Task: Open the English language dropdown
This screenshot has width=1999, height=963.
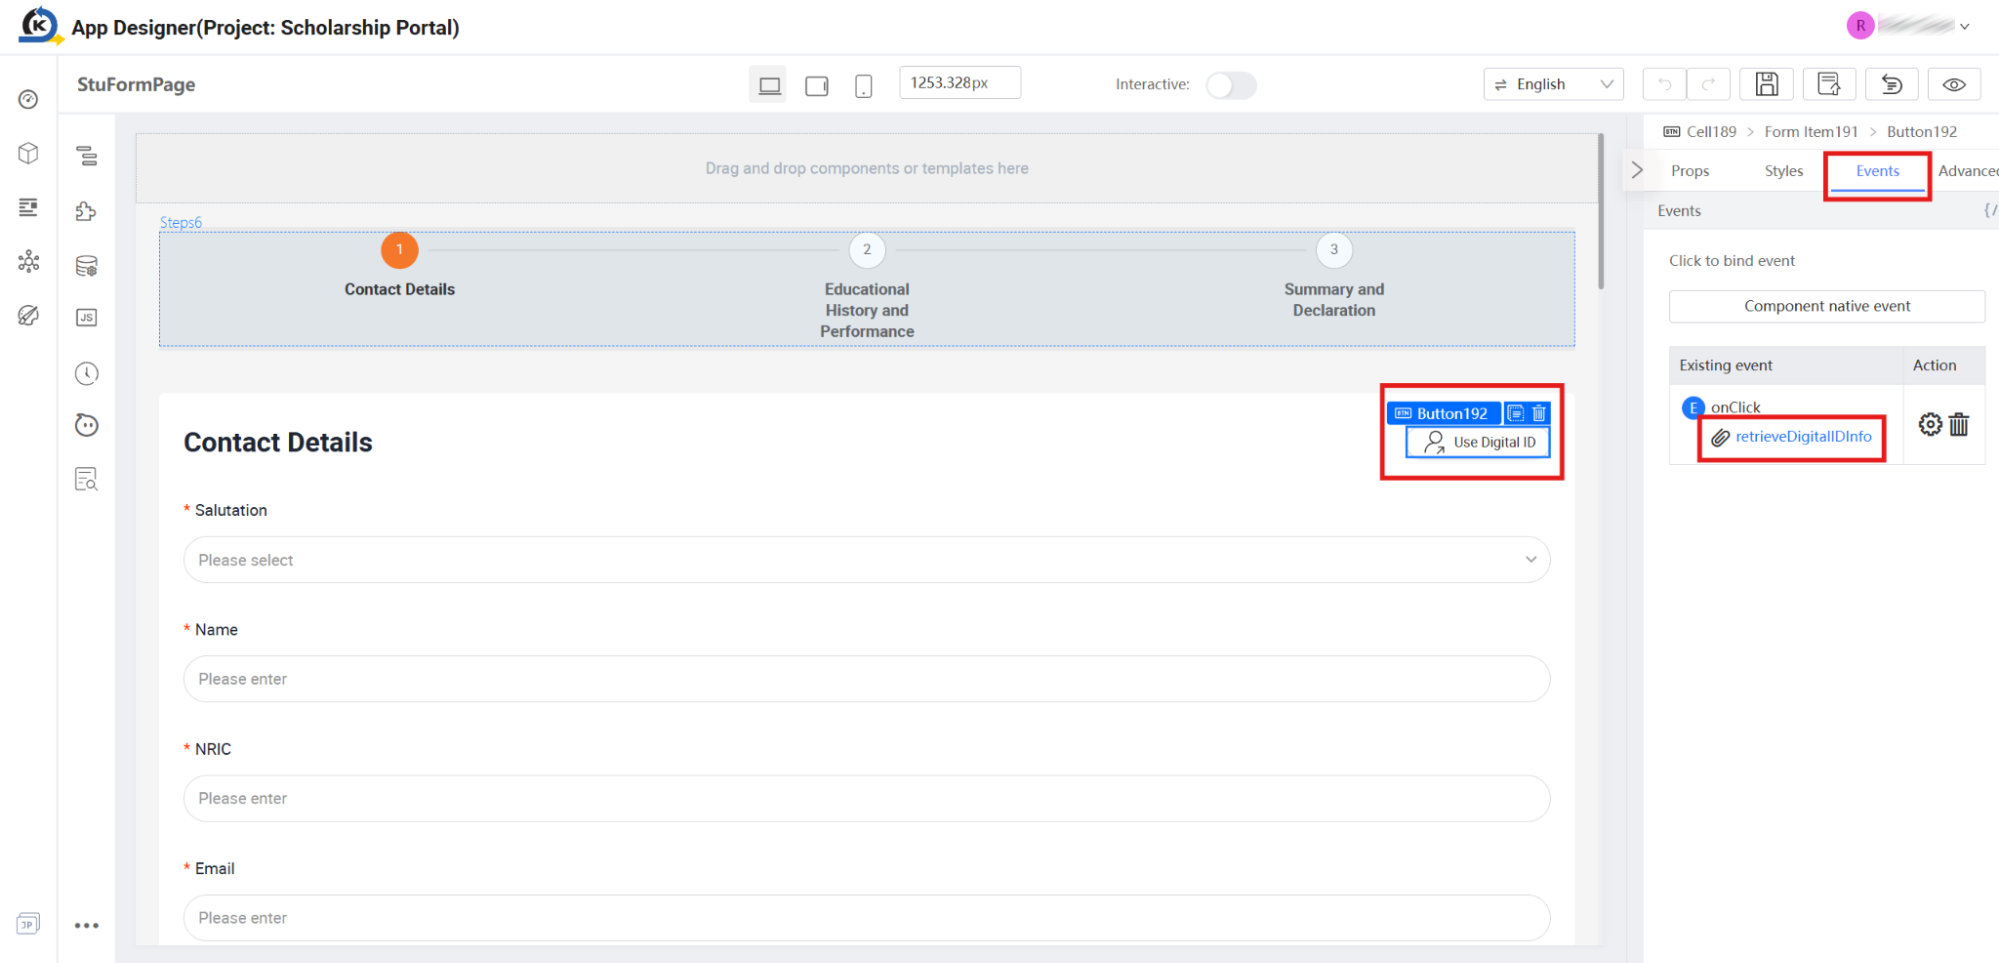Action: point(1553,85)
